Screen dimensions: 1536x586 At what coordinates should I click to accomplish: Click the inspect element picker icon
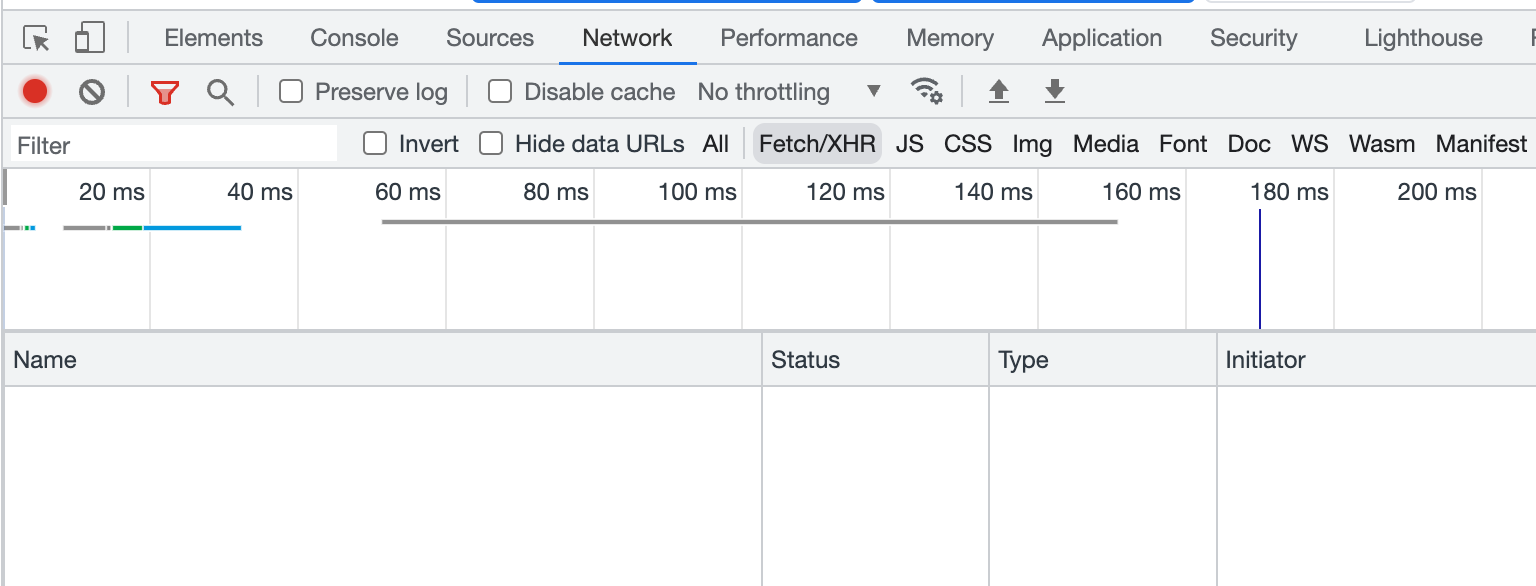pos(37,39)
